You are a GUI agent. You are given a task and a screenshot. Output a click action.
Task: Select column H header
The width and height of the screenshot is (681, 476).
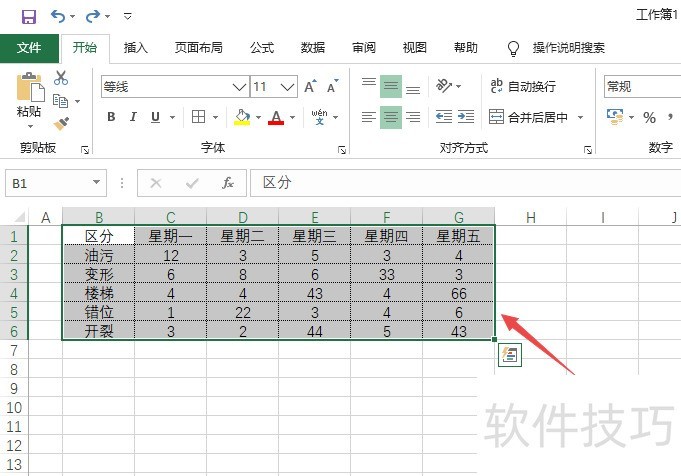[x=531, y=217]
